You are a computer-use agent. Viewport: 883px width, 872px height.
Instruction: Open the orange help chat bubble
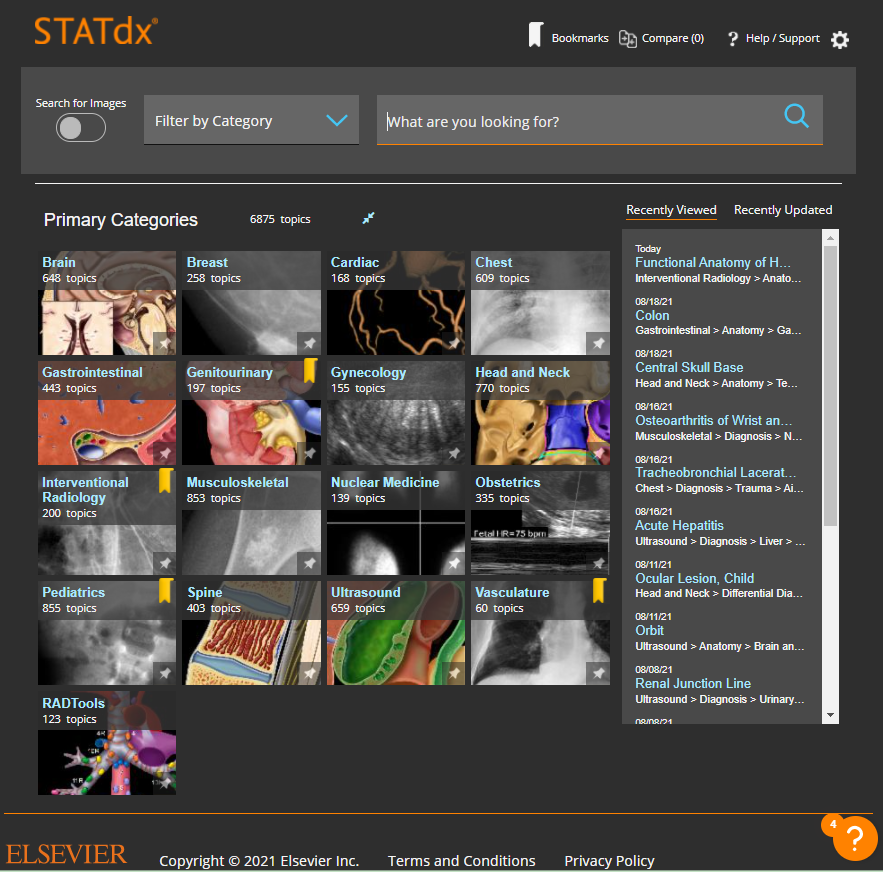point(854,838)
